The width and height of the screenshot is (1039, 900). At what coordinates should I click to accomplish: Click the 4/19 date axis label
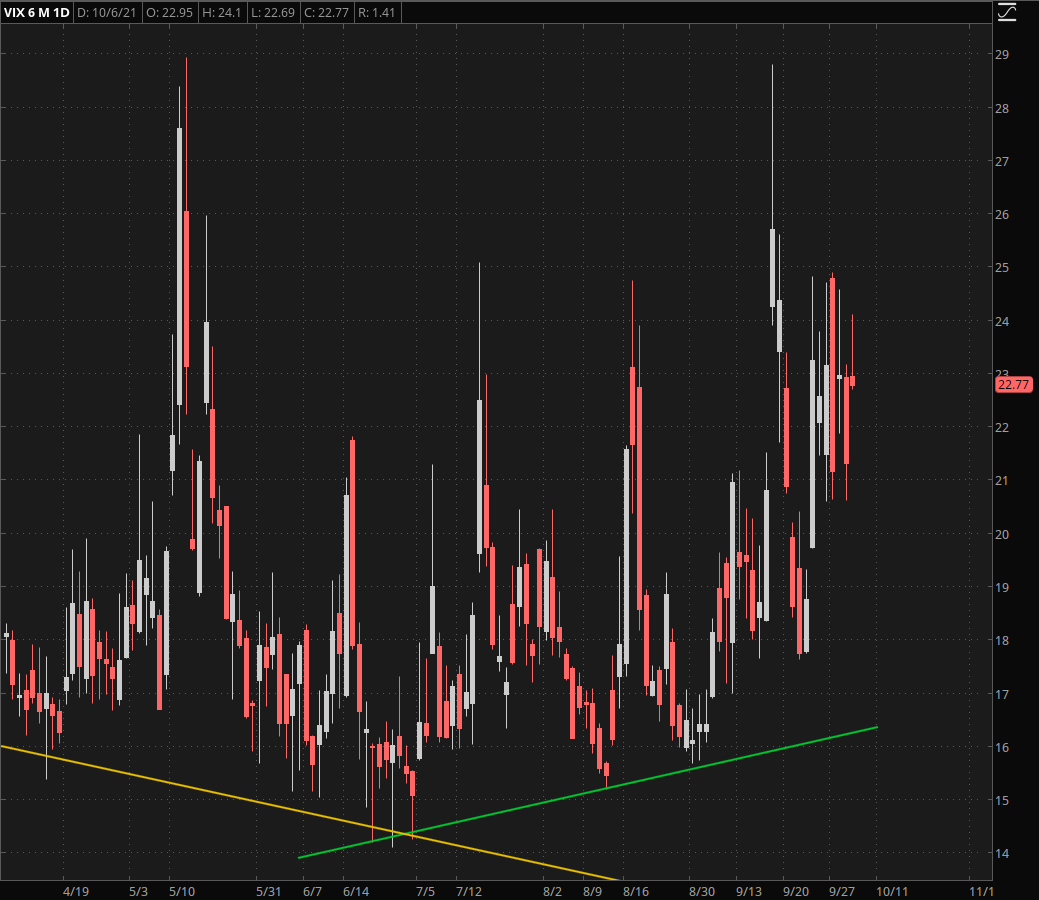76,891
